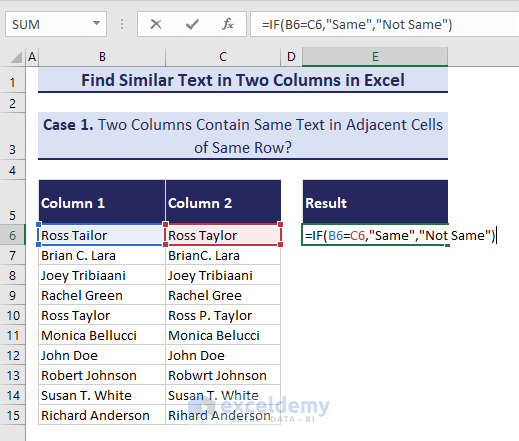Click the Select All corner triangle
Viewport: 519px width, 441px height.
(16, 57)
